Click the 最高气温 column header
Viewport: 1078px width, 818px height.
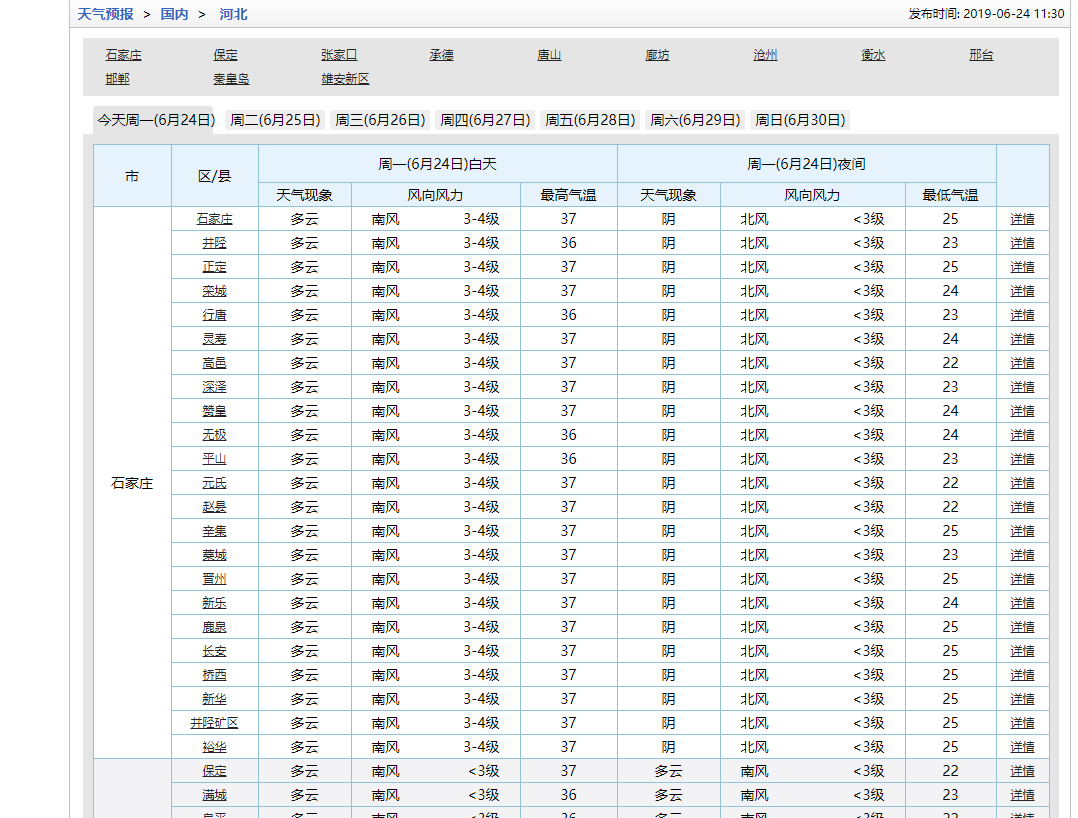coord(569,195)
